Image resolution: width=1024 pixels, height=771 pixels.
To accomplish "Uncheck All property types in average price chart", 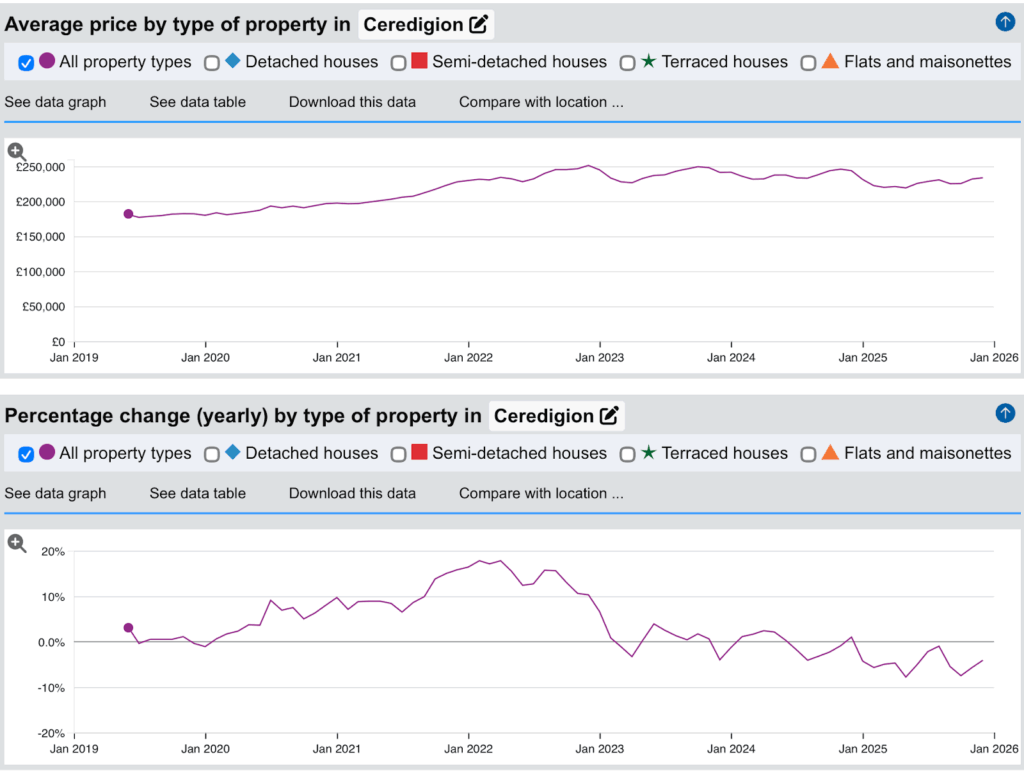I will pos(27,63).
